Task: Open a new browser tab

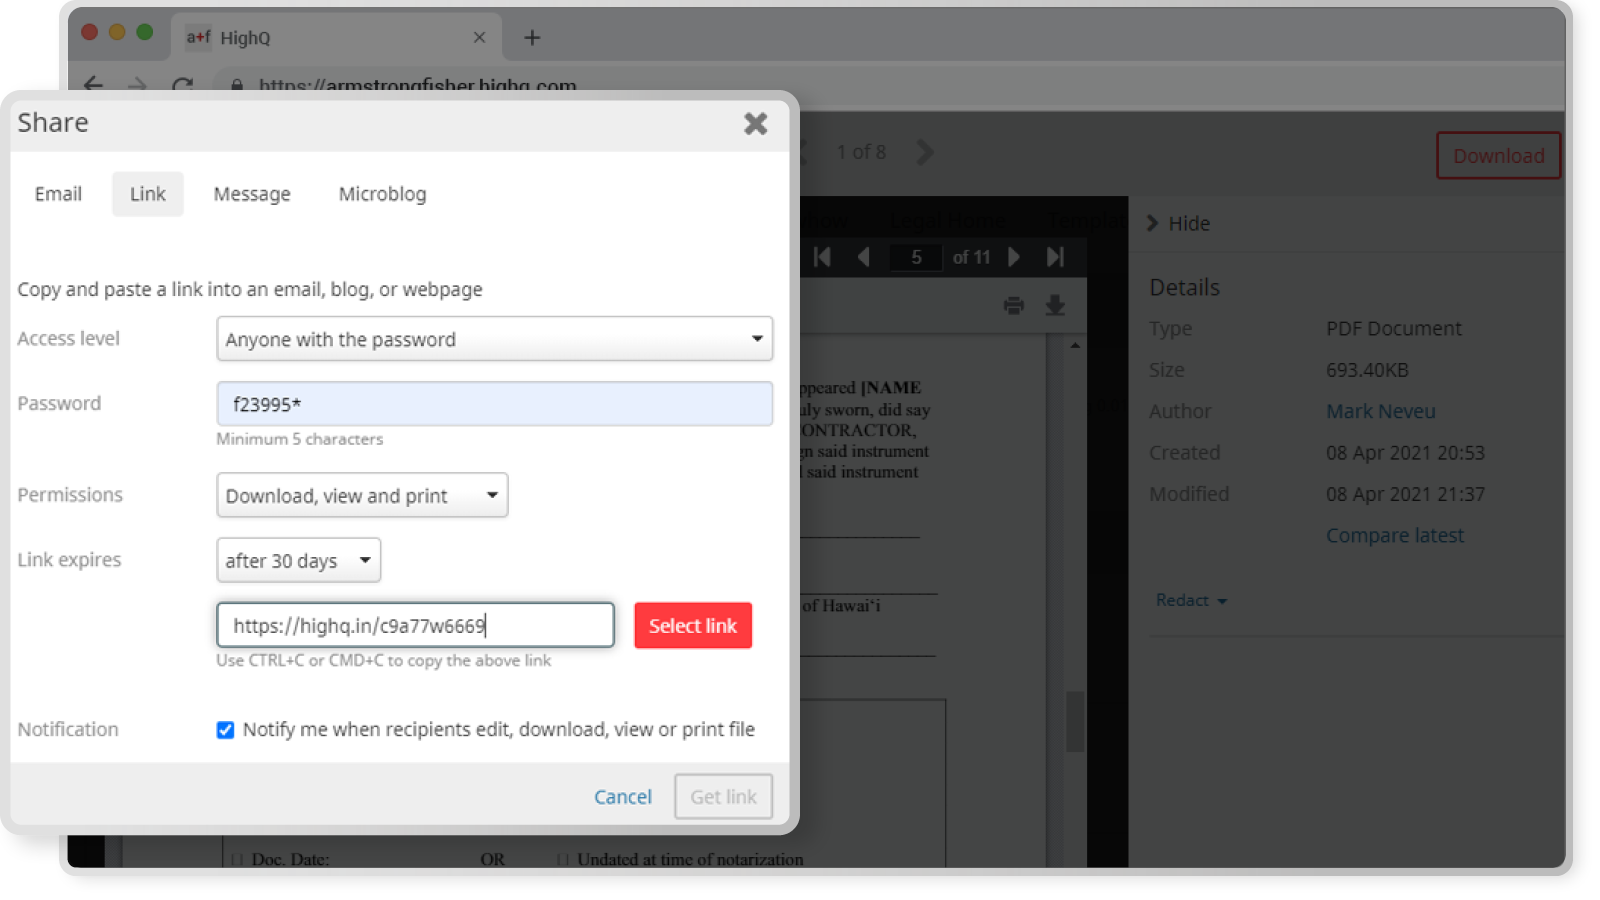Action: (532, 38)
